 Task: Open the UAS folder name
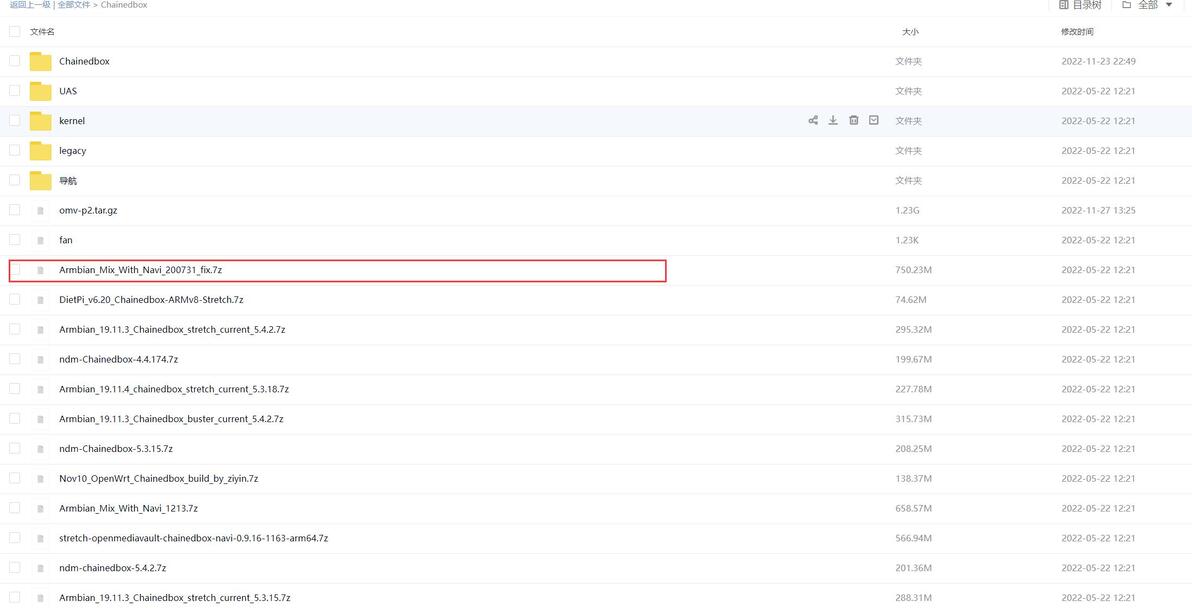point(68,91)
